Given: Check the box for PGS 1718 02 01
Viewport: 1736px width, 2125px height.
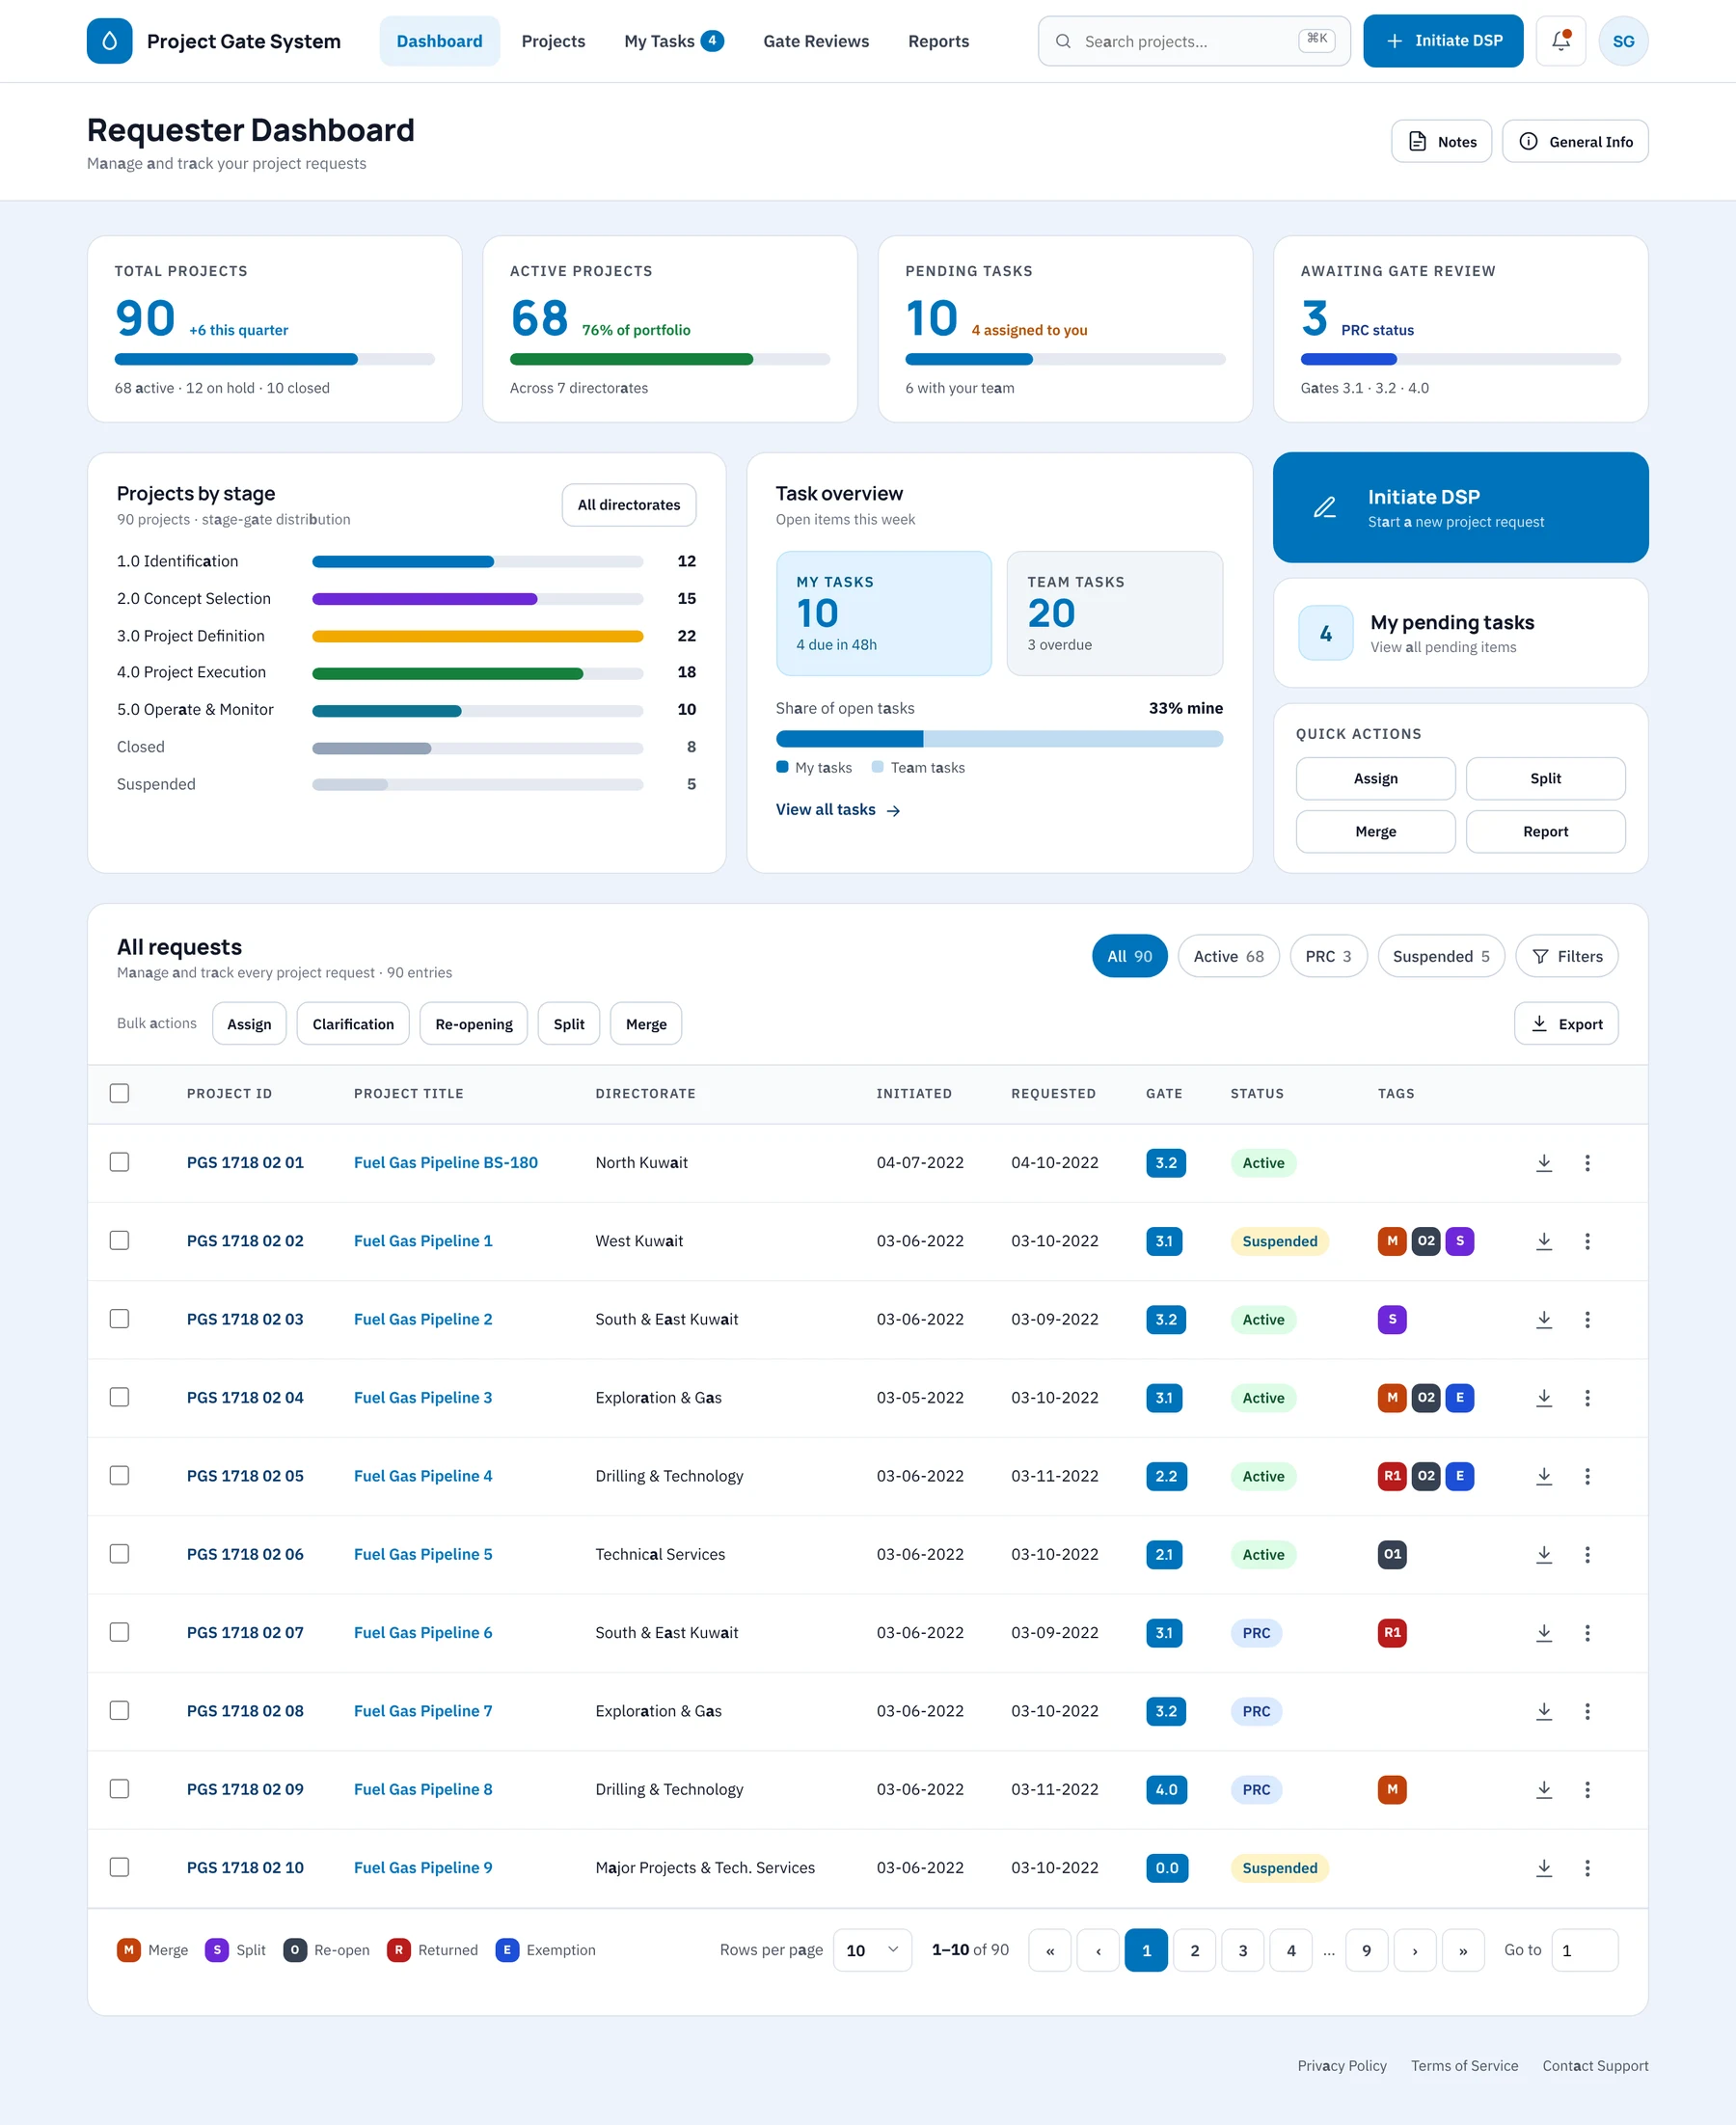Looking at the screenshot, I should coord(119,1162).
